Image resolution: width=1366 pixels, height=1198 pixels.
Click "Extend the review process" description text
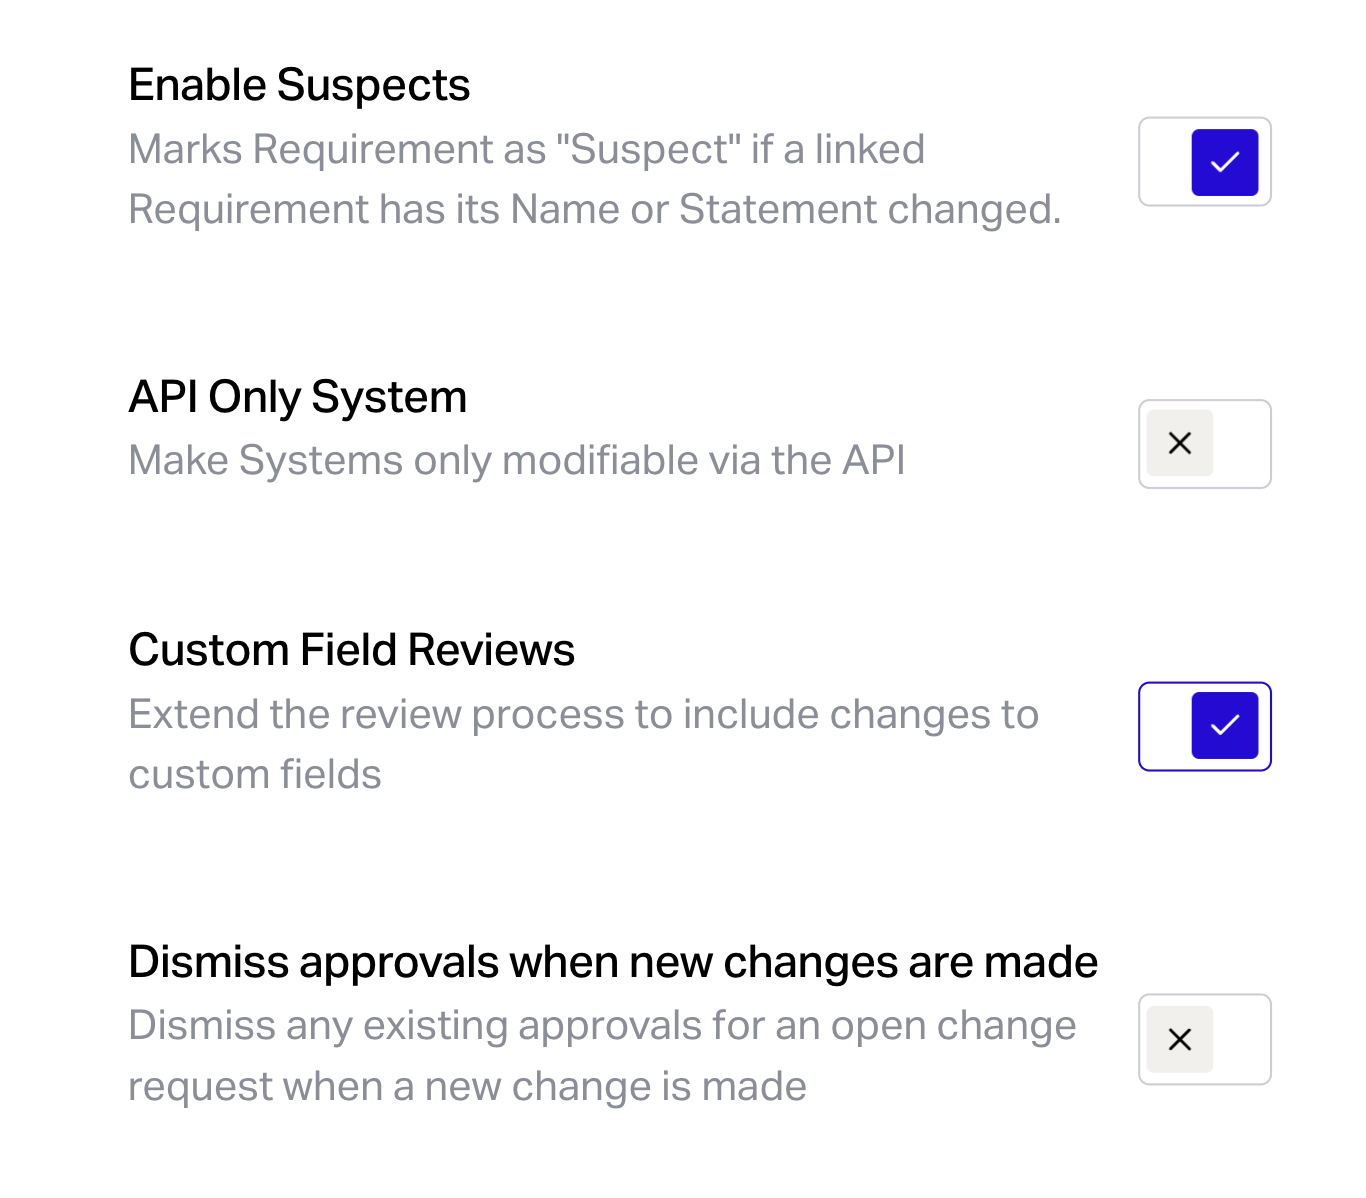coord(583,744)
